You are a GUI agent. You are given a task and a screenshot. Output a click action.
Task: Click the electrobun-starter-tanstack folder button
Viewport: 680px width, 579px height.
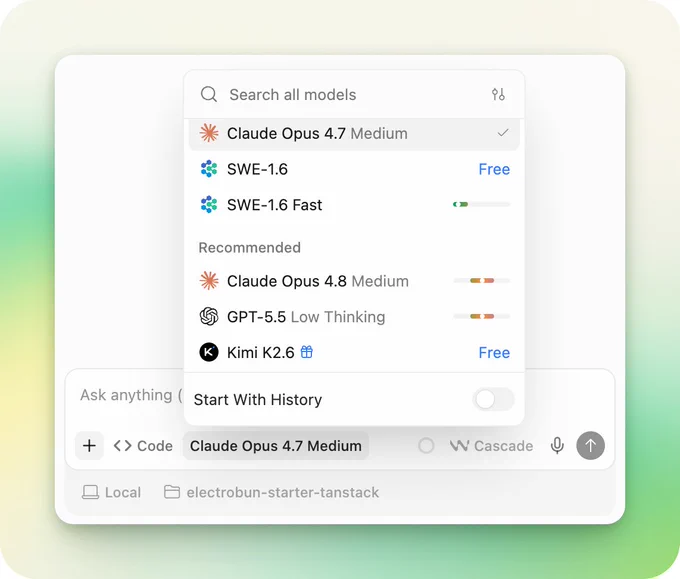(x=271, y=492)
